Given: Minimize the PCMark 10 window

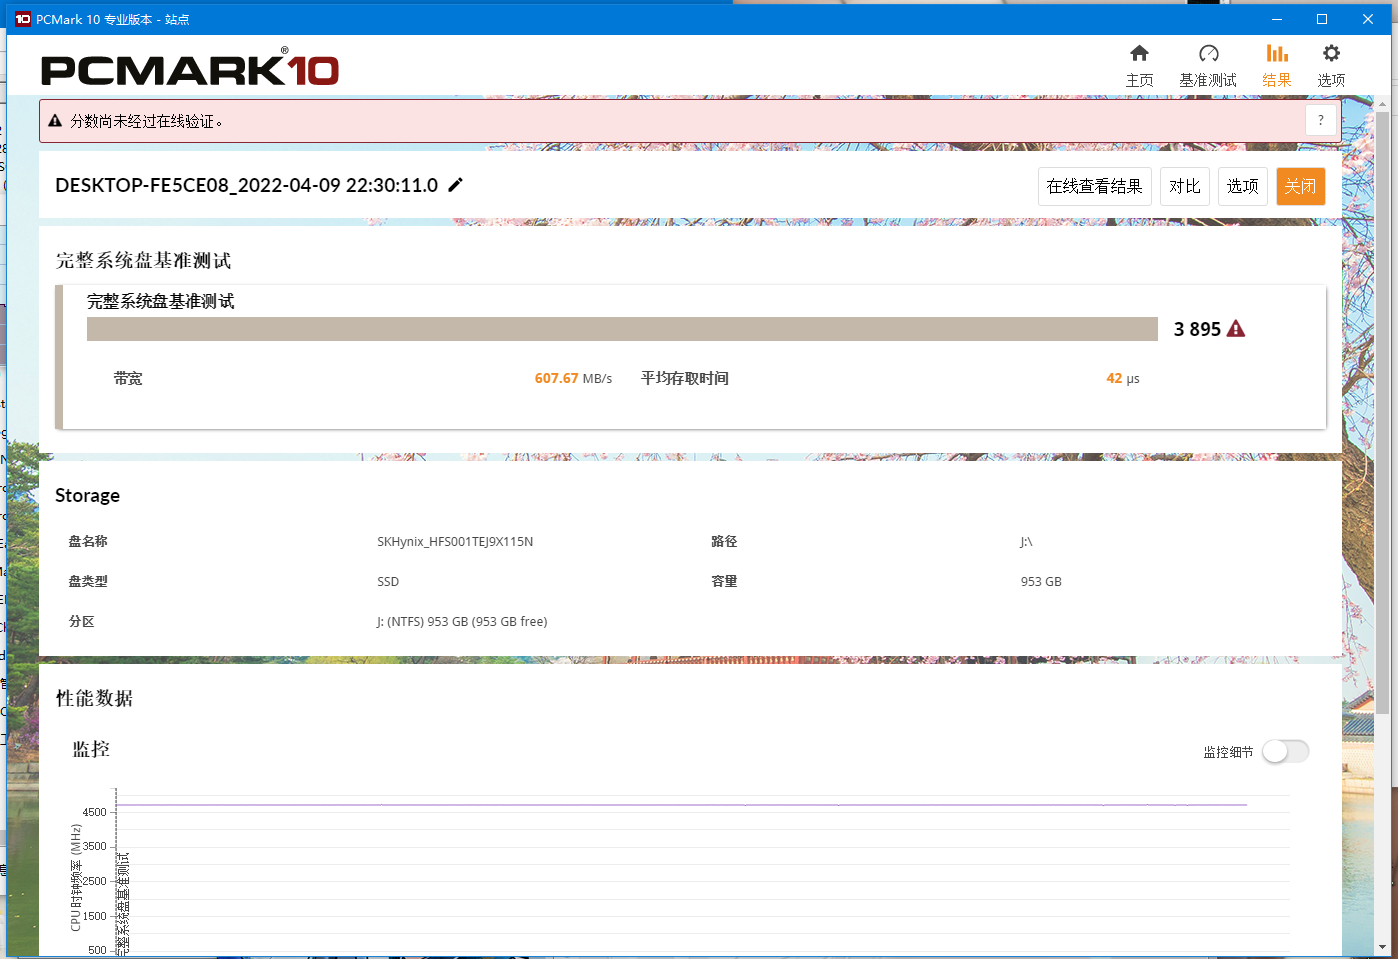Looking at the screenshot, I should click(x=1277, y=19).
